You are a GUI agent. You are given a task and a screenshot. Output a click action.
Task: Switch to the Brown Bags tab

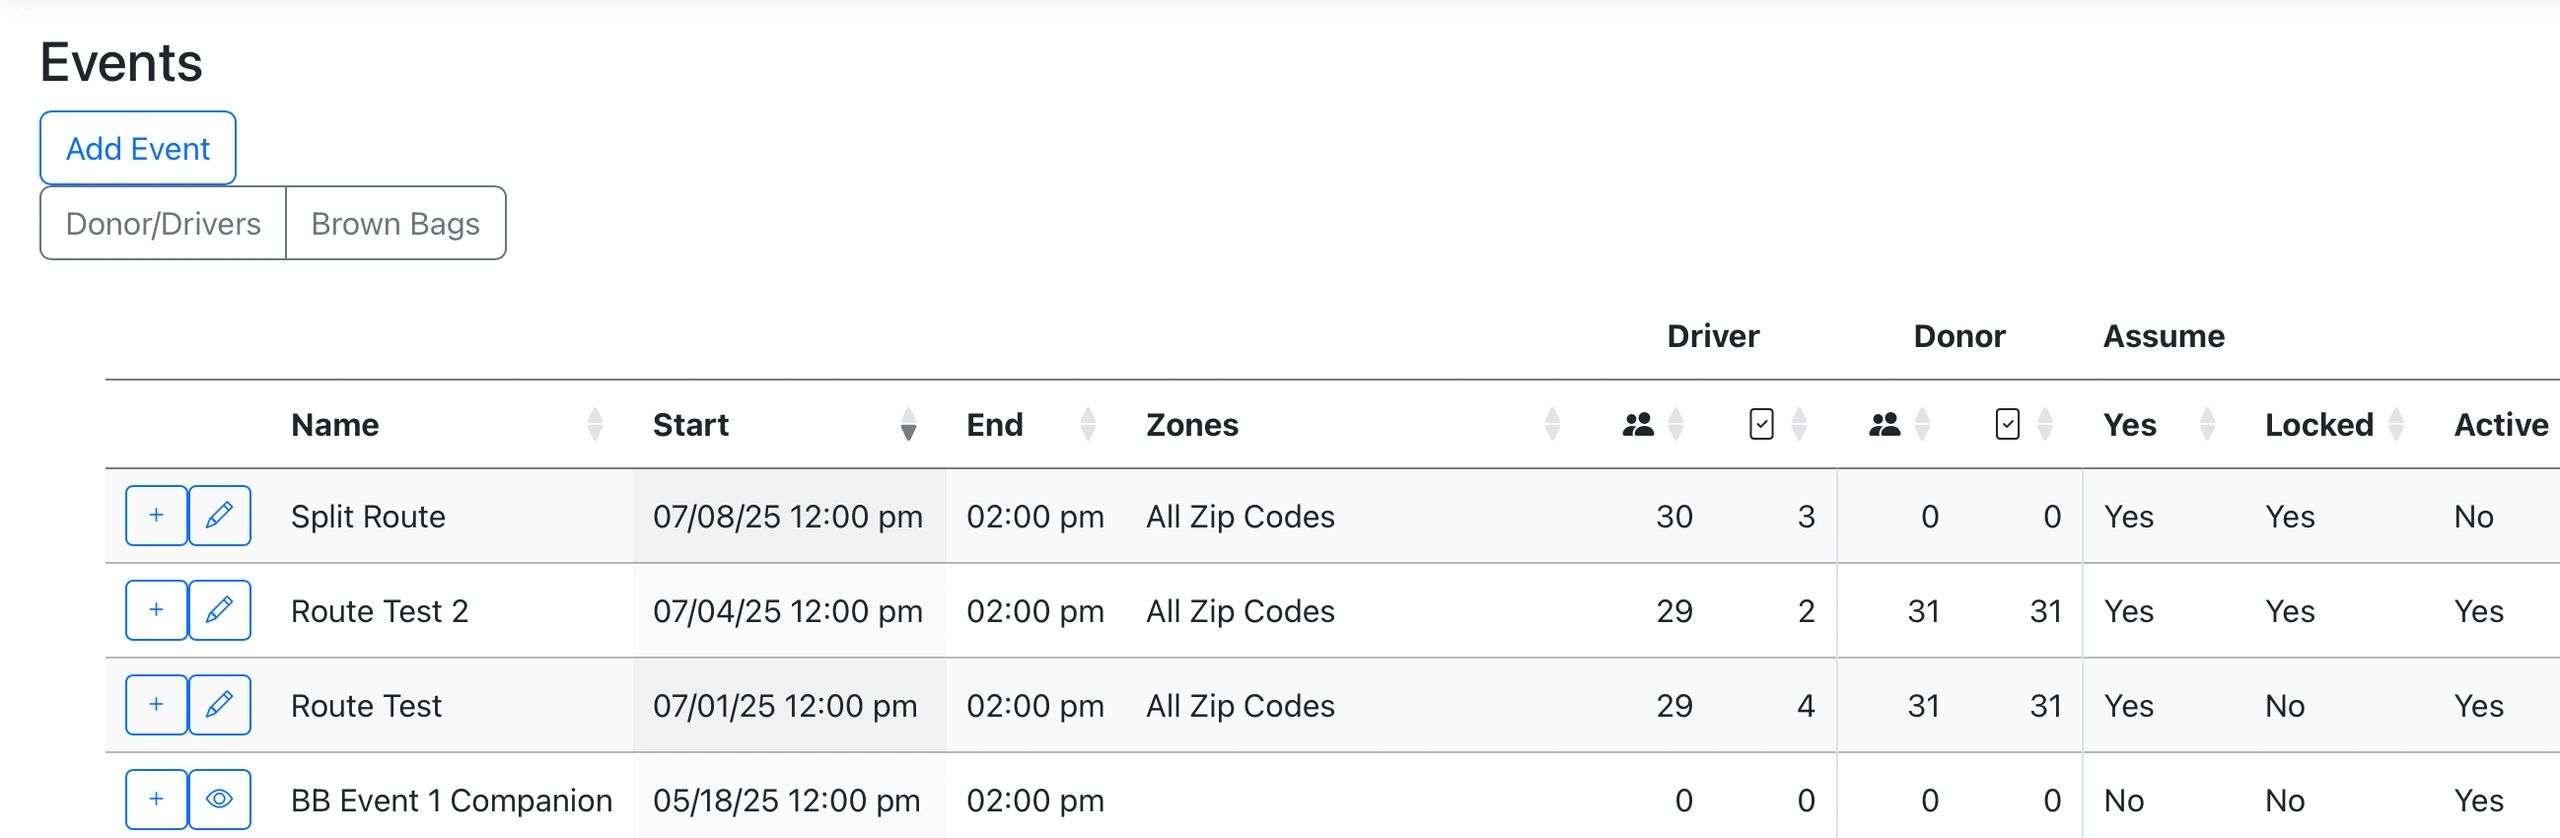click(x=395, y=223)
